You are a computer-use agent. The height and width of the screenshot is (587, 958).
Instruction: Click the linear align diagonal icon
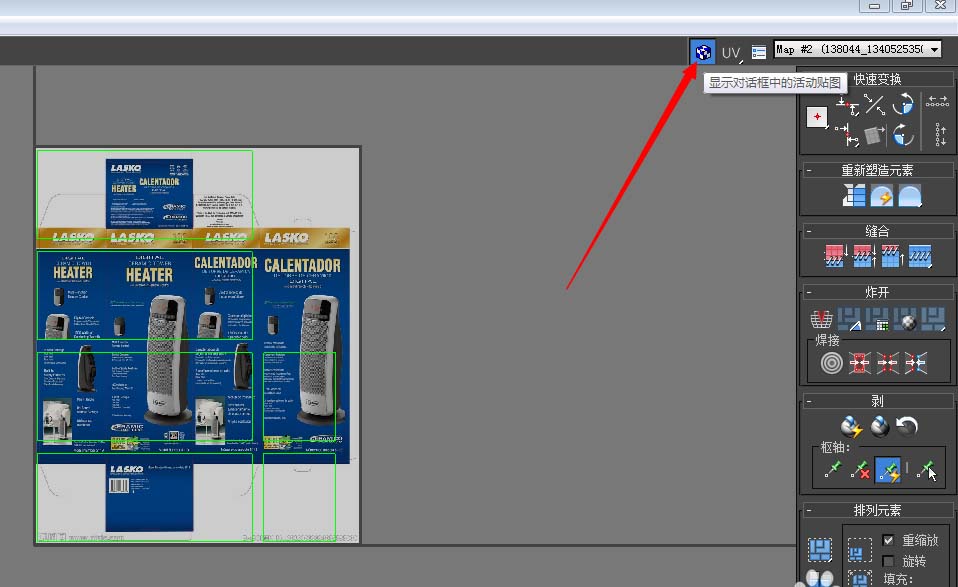[x=874, y=104]
